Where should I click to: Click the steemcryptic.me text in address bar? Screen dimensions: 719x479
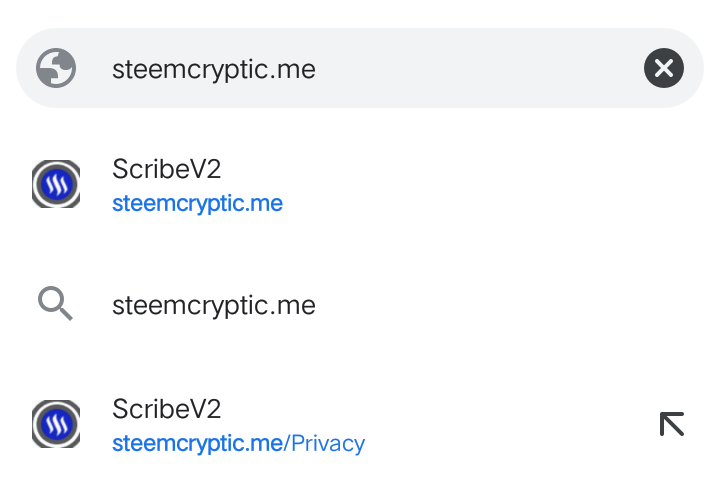coord(214,70)
